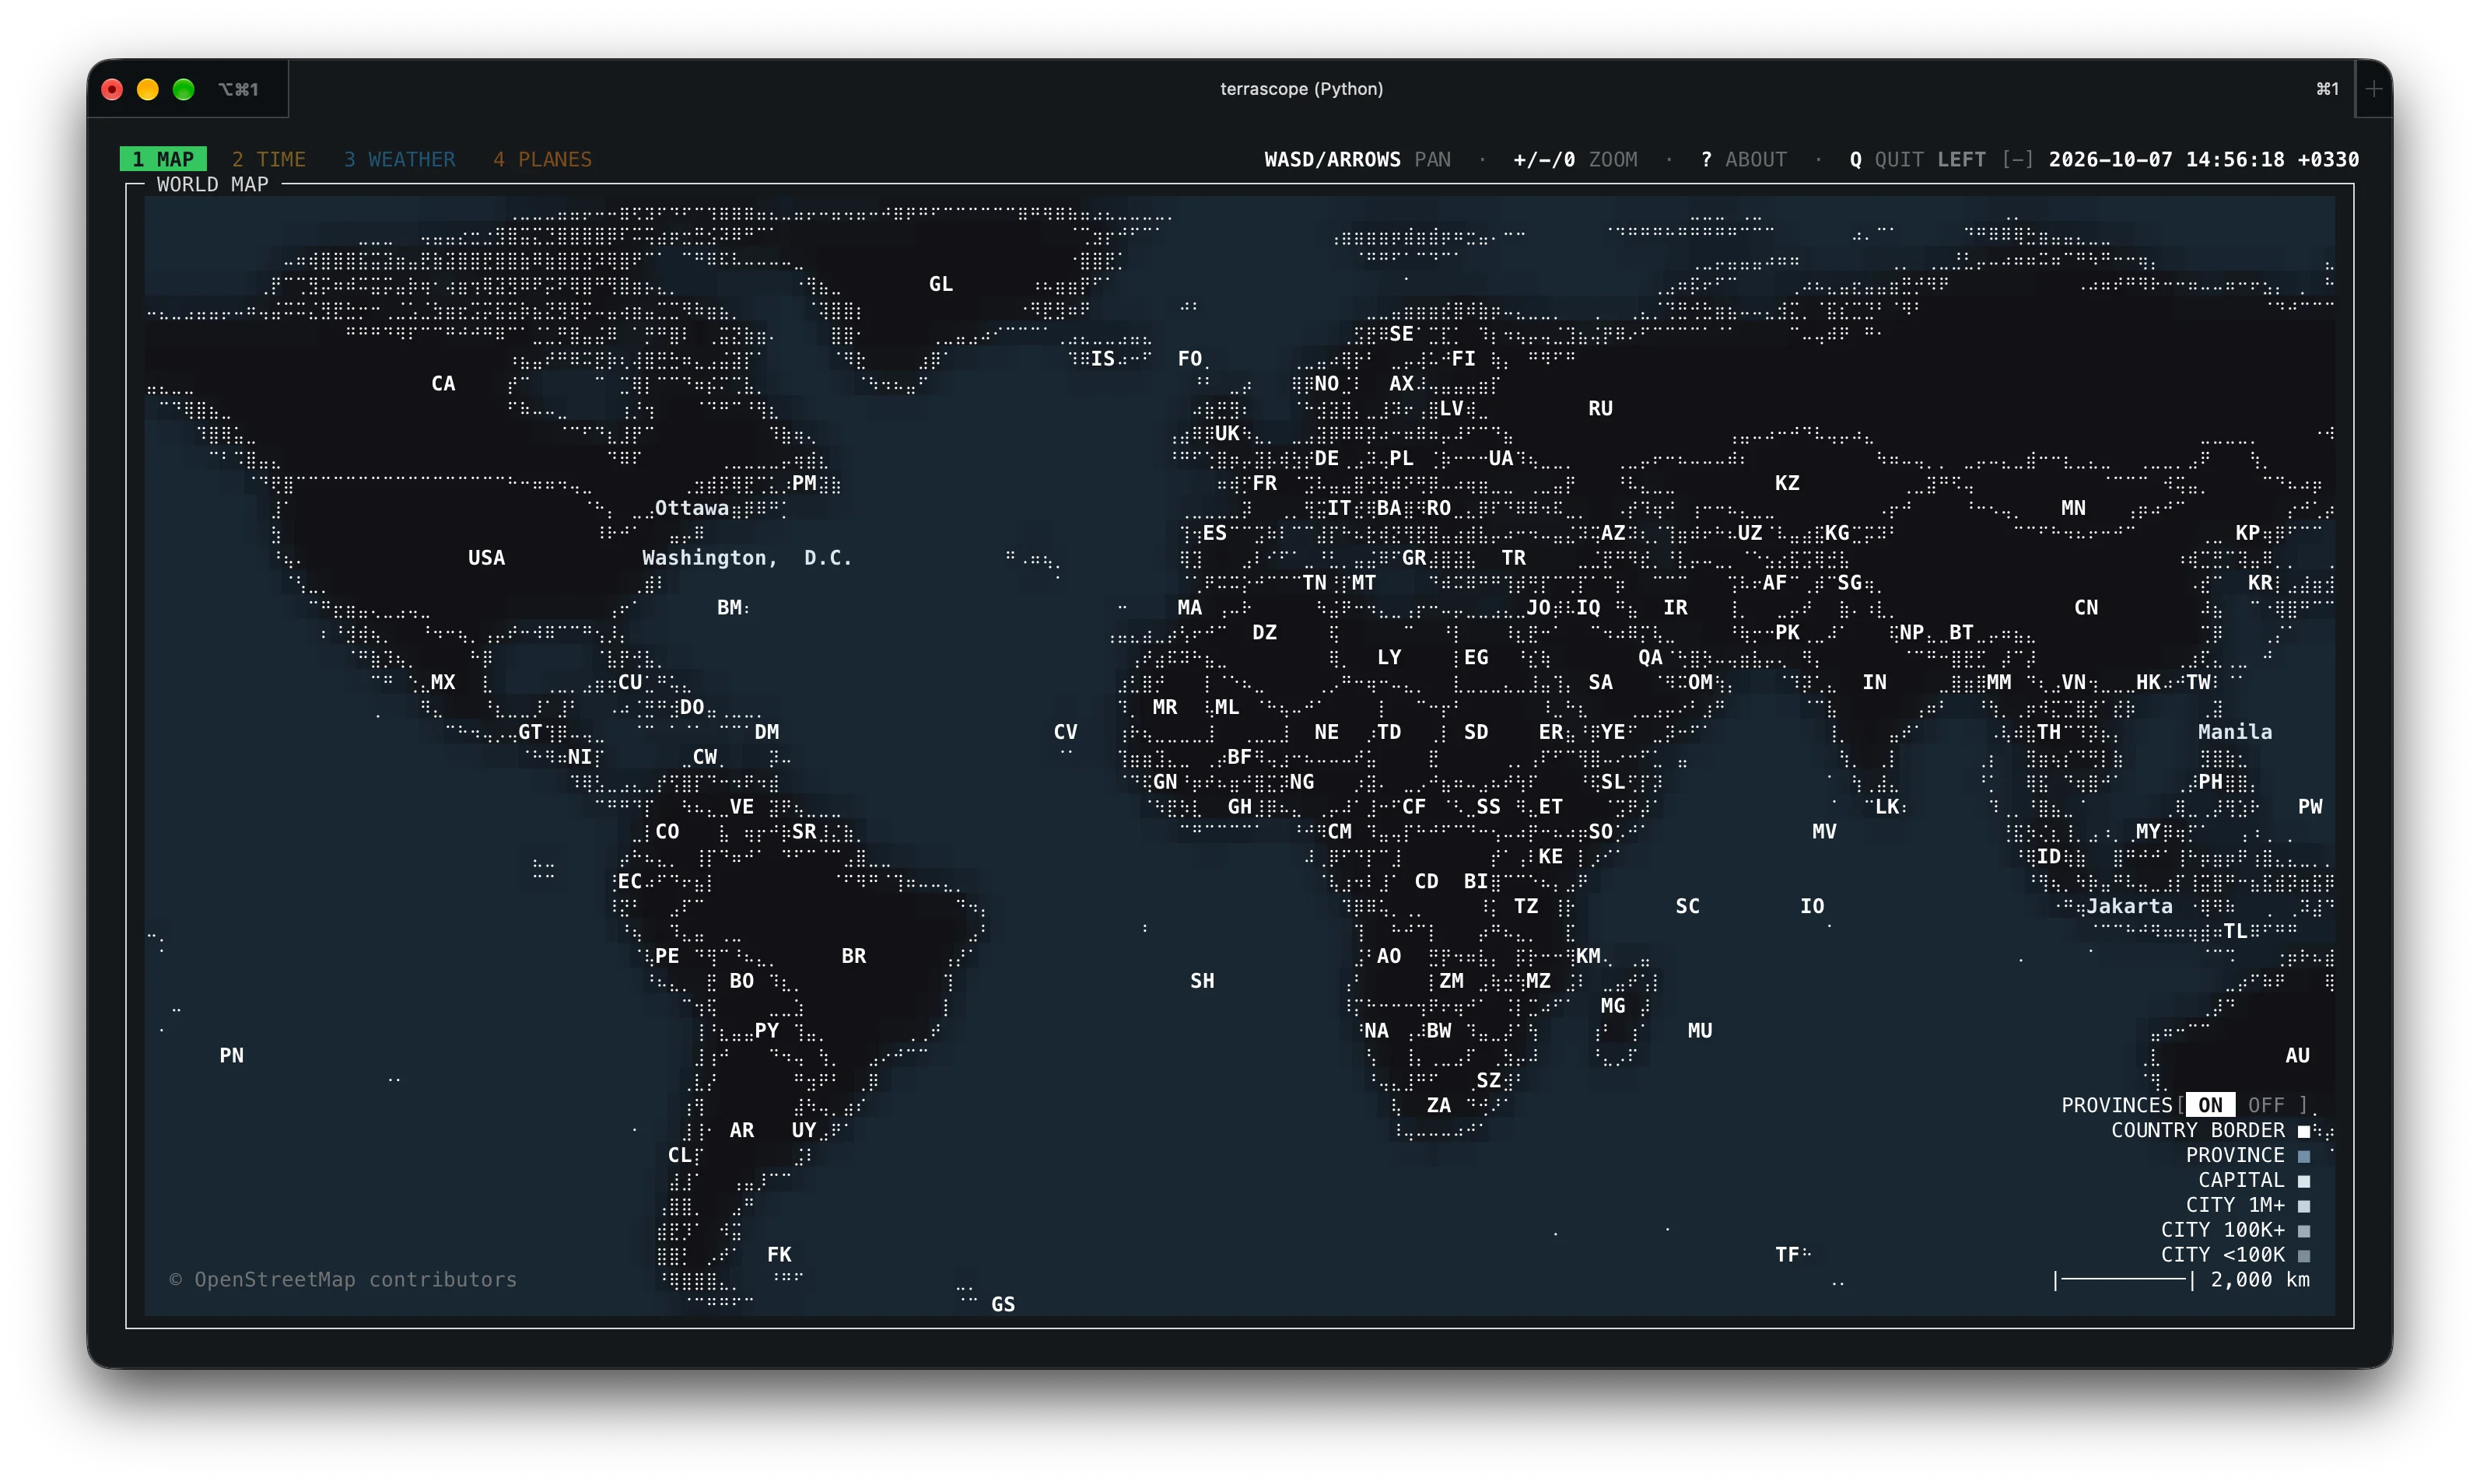
Task: Click the ? ABOUT shortcut hint
Action: [x=1743, y=159]
